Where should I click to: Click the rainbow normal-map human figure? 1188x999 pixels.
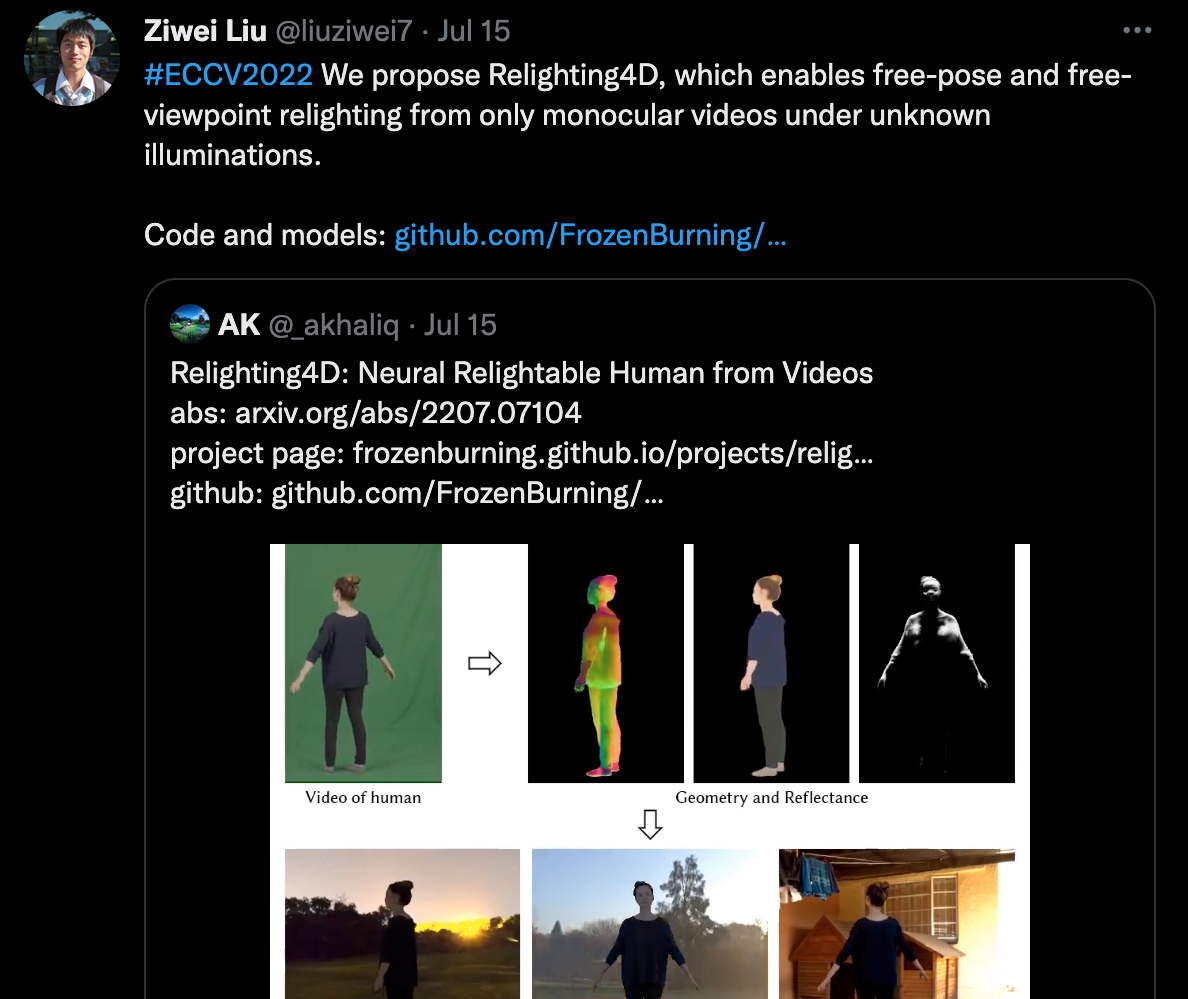point(605,663)
